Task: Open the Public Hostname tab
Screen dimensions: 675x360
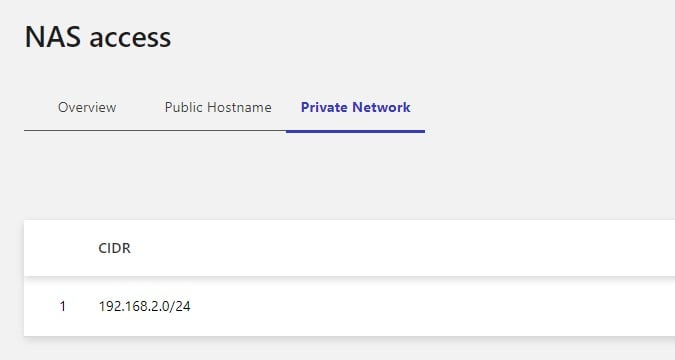Action: pos(218,107)
